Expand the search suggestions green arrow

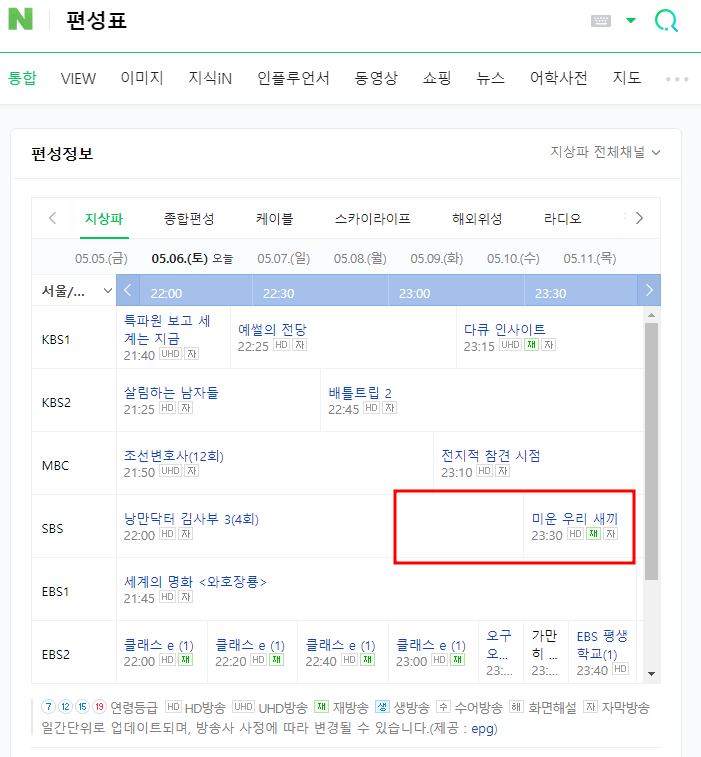point(631,20)
